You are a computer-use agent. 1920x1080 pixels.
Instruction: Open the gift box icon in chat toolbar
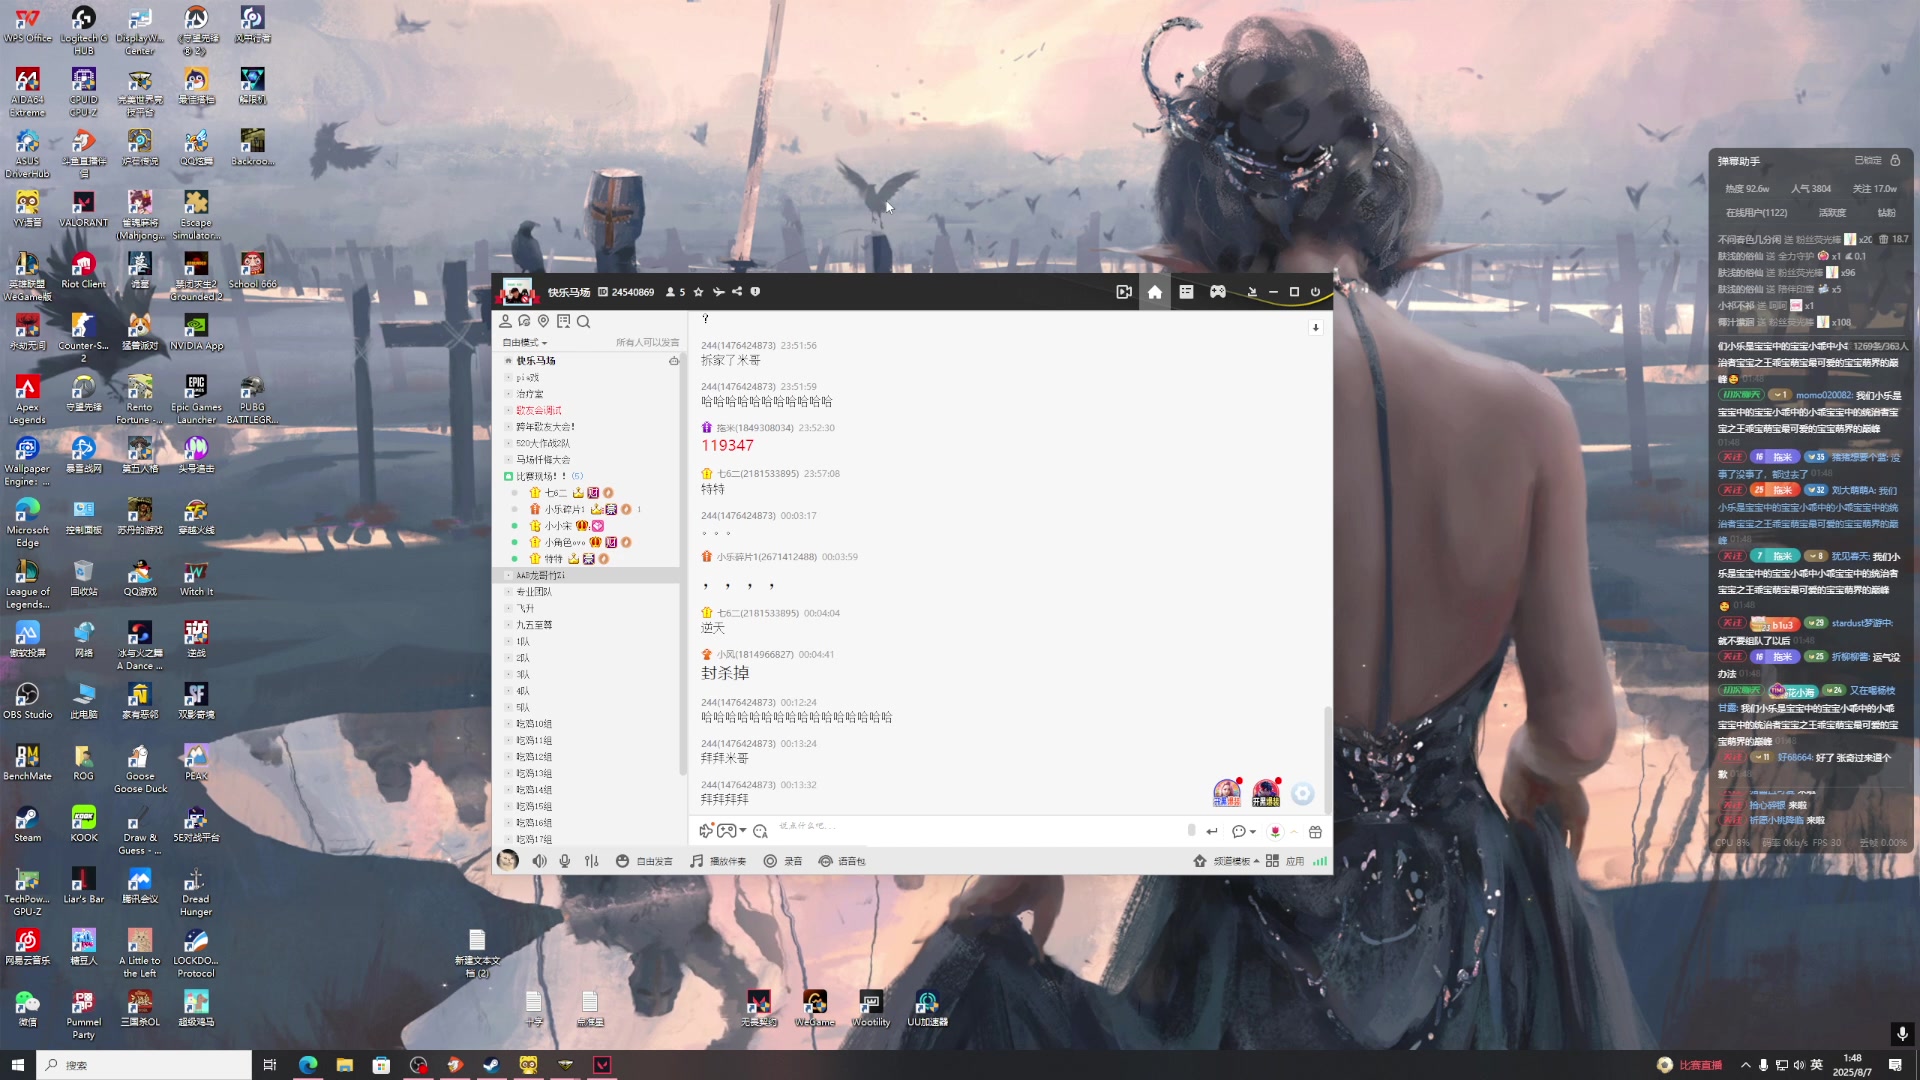tap(1315, 832)
